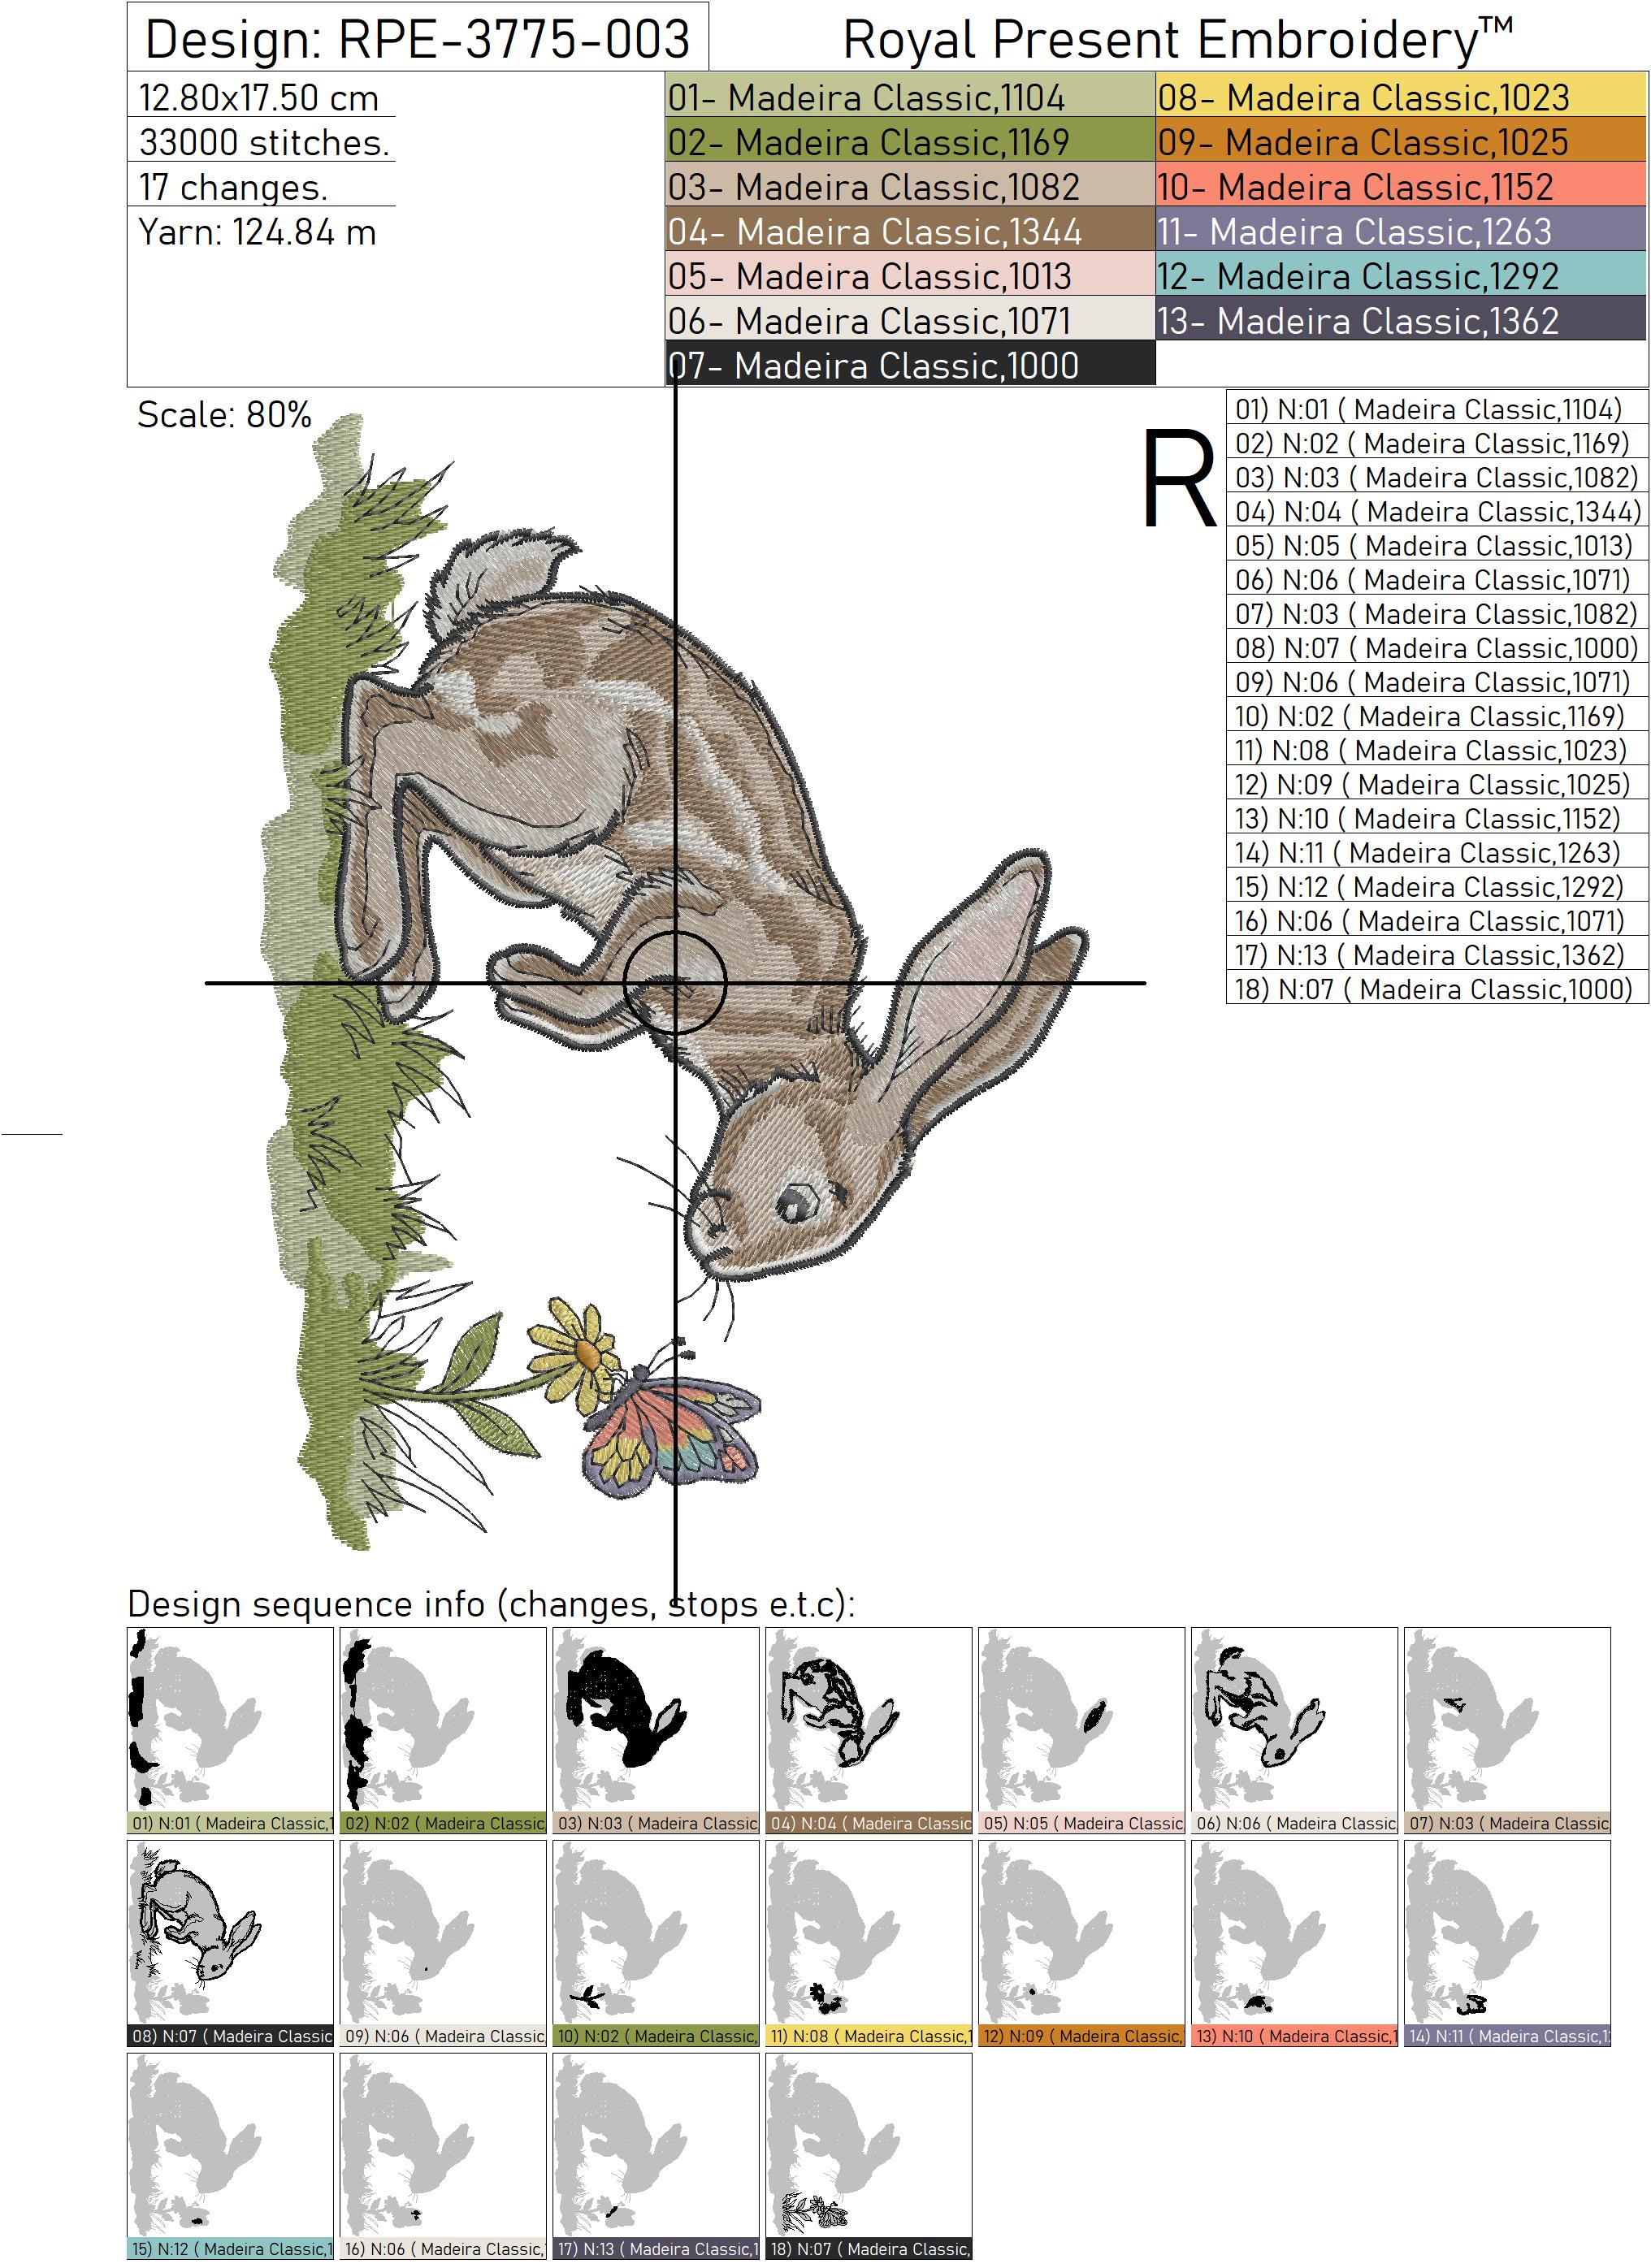Select sequence thumbnail 01 light grass step
The width and height of the screenshot is (1651, 2268).
point(229,1728)
